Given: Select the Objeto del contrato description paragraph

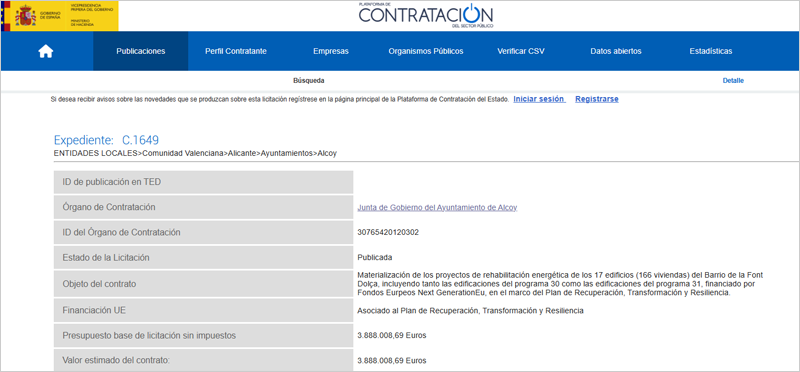Looking at the screenshot, I should tap(560, 284).
